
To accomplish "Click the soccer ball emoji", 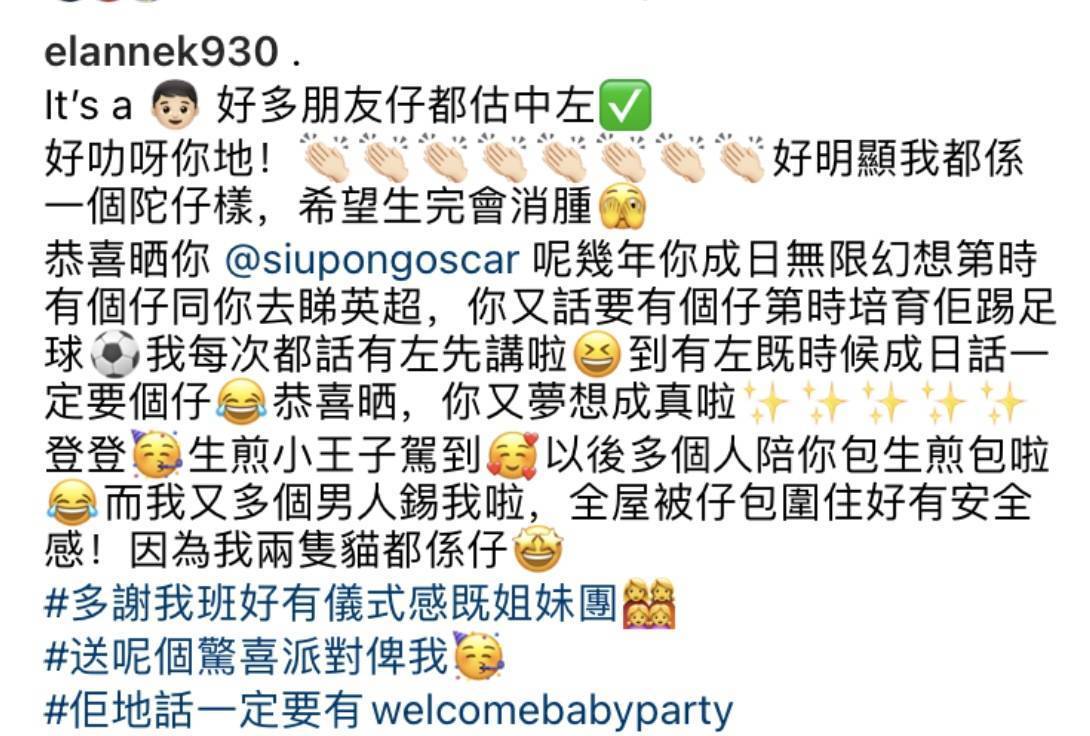I will (115, 354).
